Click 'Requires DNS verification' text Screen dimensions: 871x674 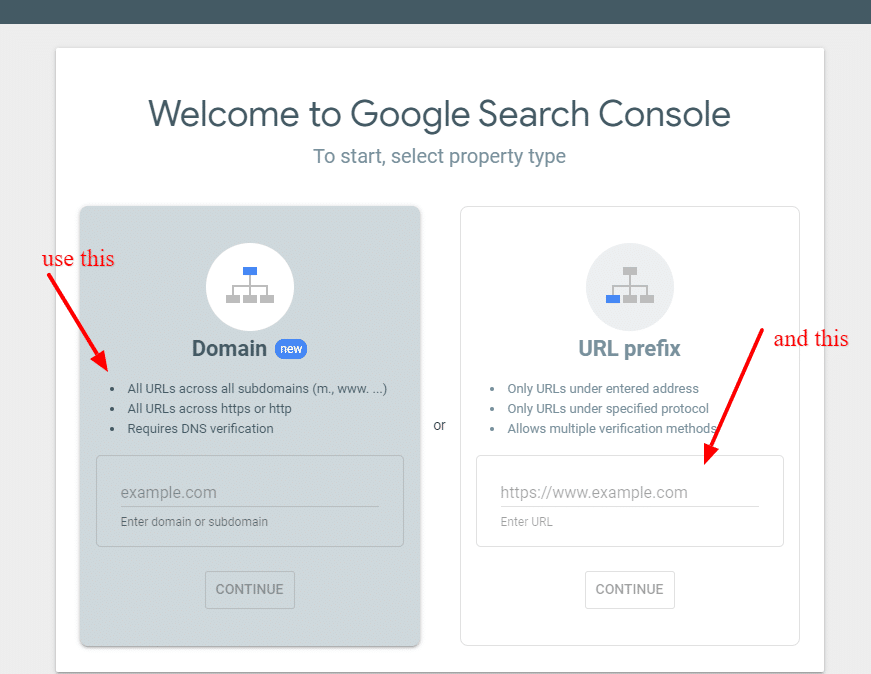[x=201, y=428]
